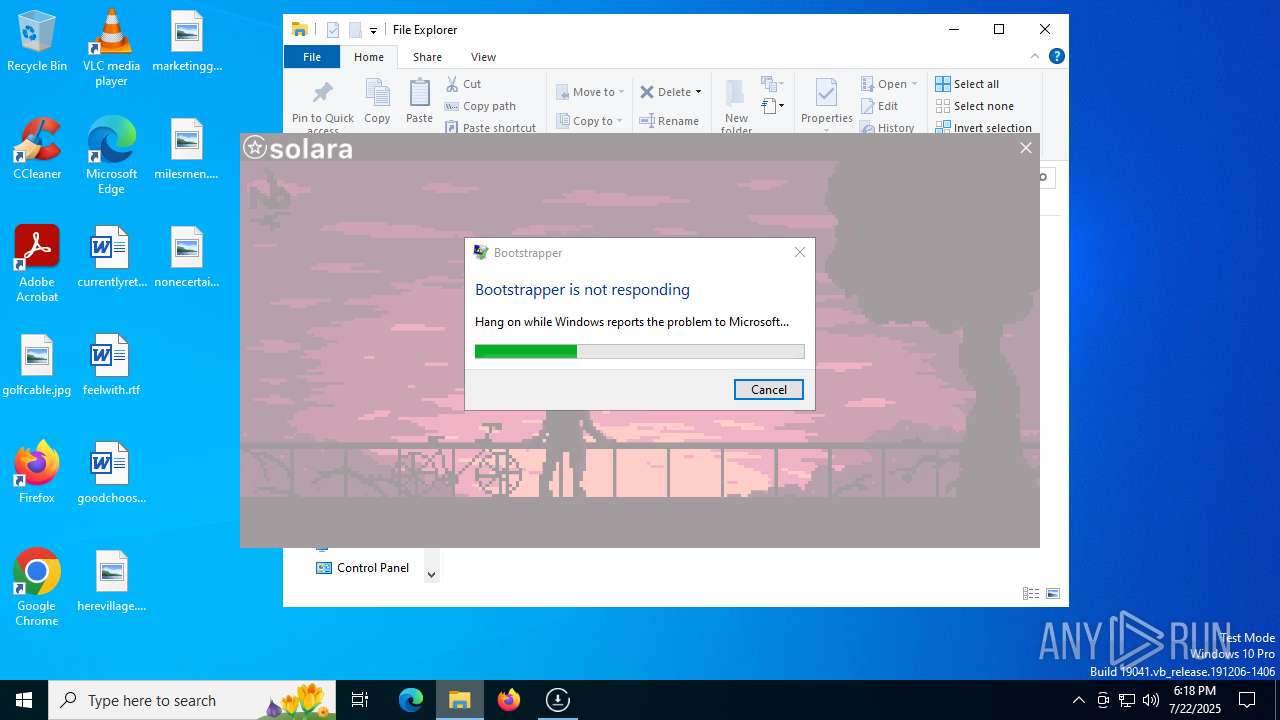Open Firefox desktop shortcut
This screenshot has height=720, width=1280.
point(37,472)
